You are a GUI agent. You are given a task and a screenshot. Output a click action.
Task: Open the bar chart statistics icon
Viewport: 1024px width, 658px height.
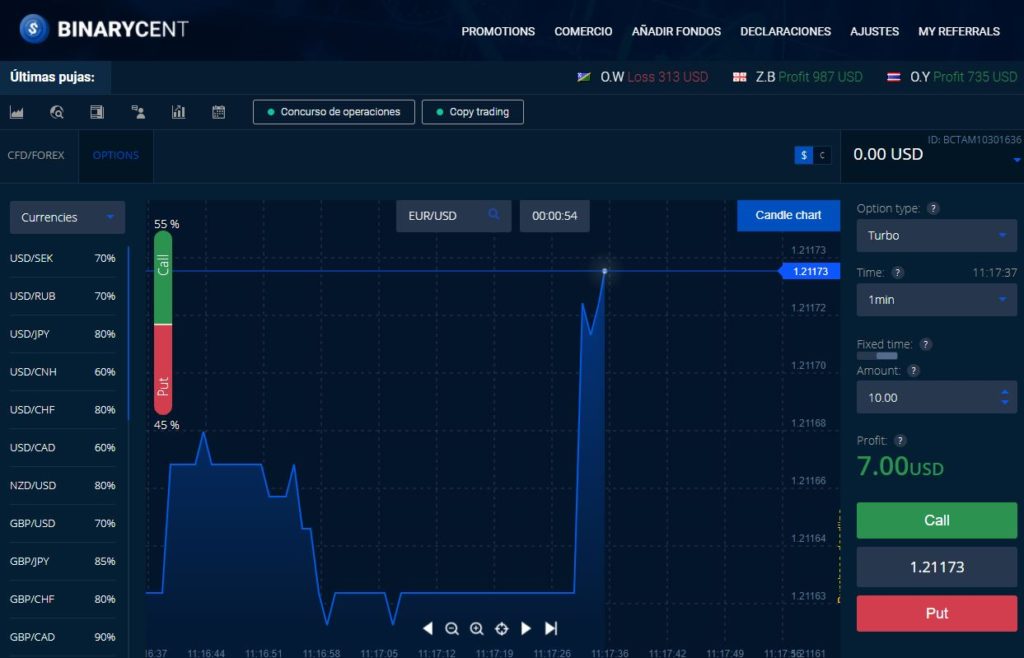tap(178, 112)
